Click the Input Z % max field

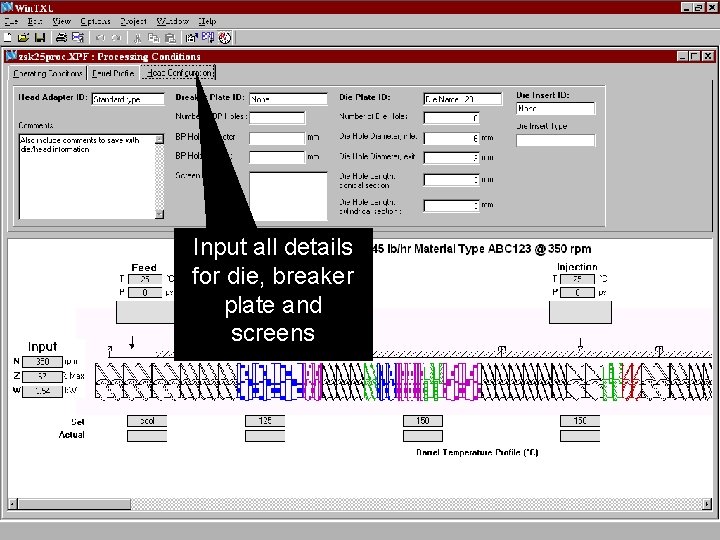(42, 377)
